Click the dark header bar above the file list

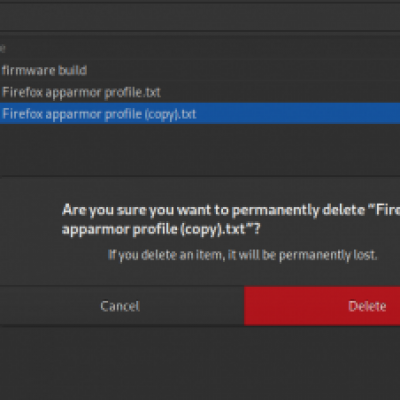(x=200, y=17)
